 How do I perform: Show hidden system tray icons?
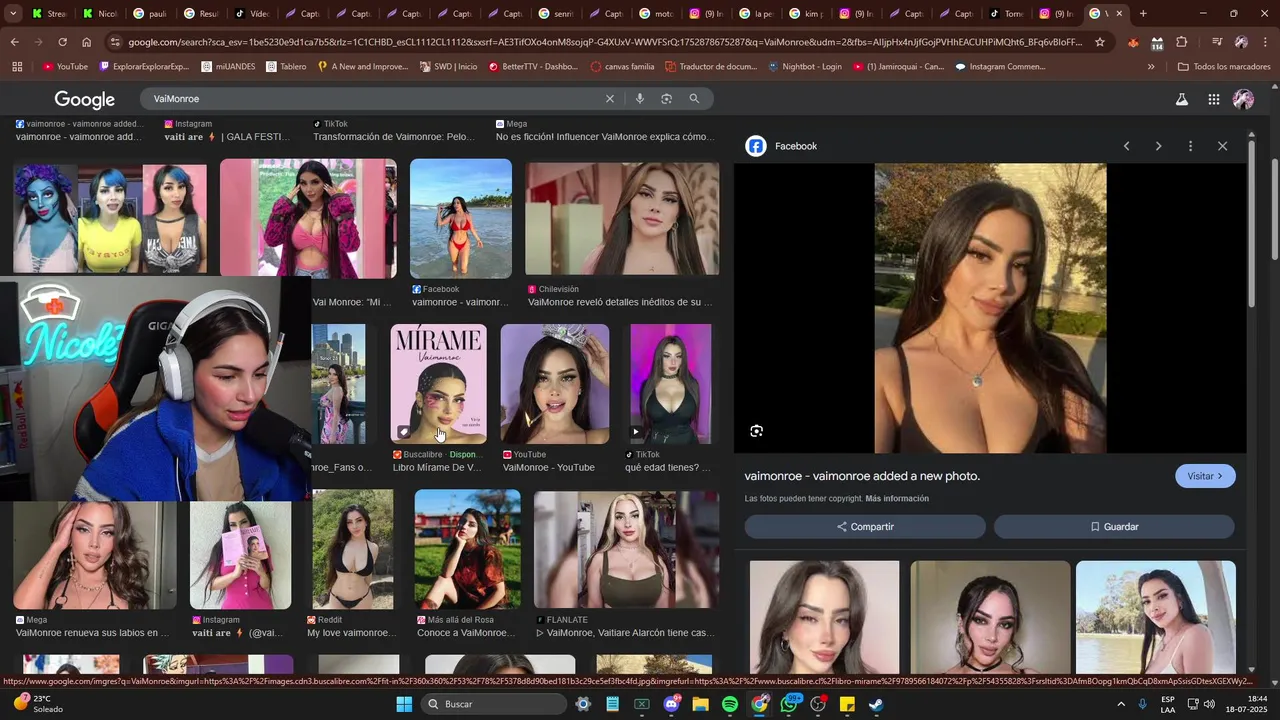coord(1120,704)
